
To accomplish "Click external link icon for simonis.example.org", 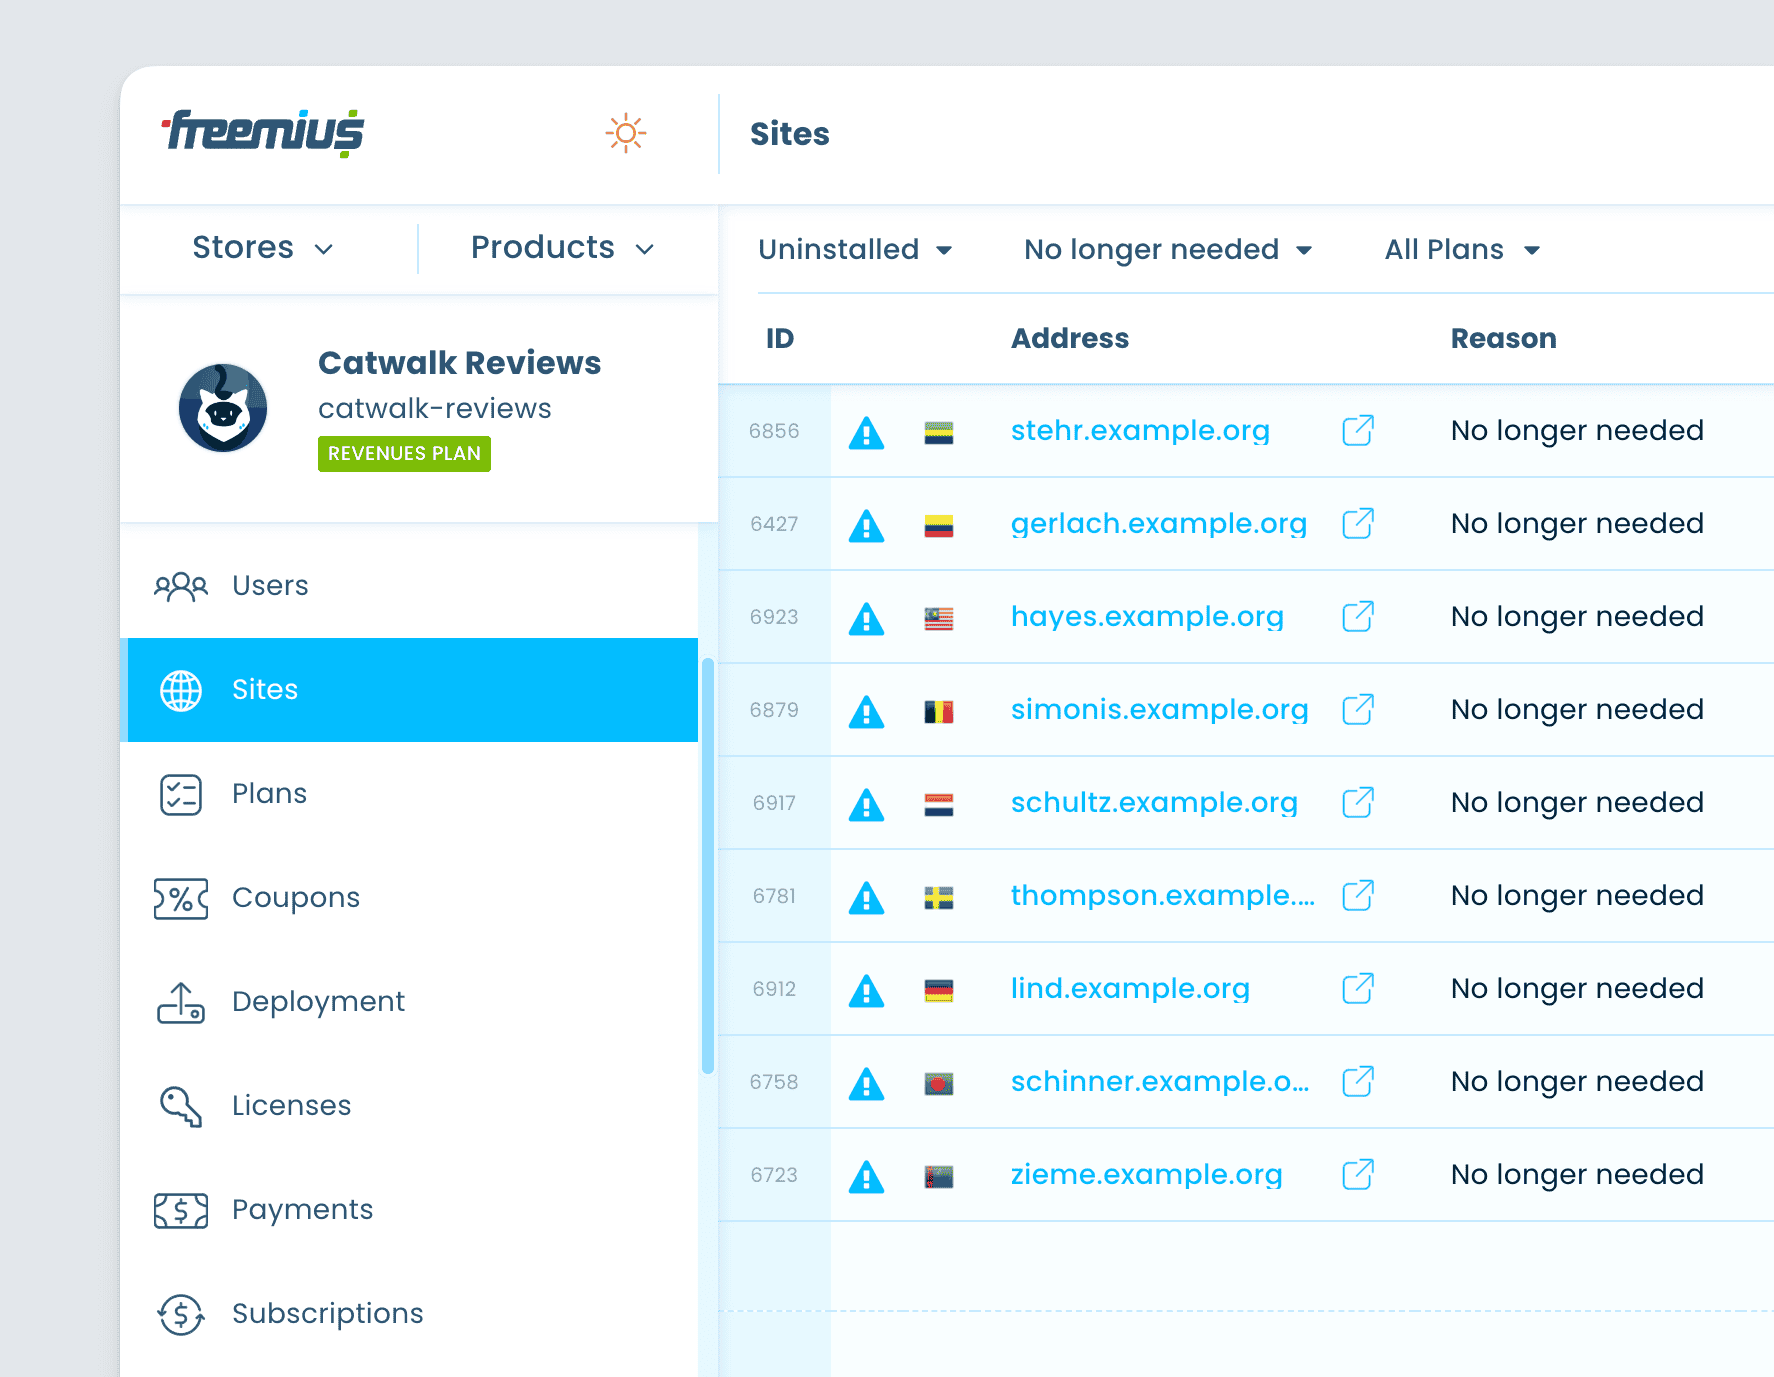I will click(x=1358, y=709).
